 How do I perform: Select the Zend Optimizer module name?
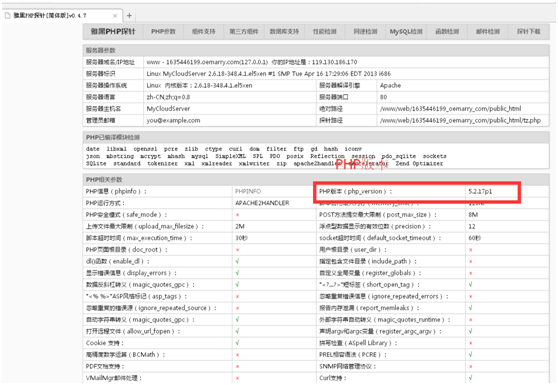click(x=419, y=164)
